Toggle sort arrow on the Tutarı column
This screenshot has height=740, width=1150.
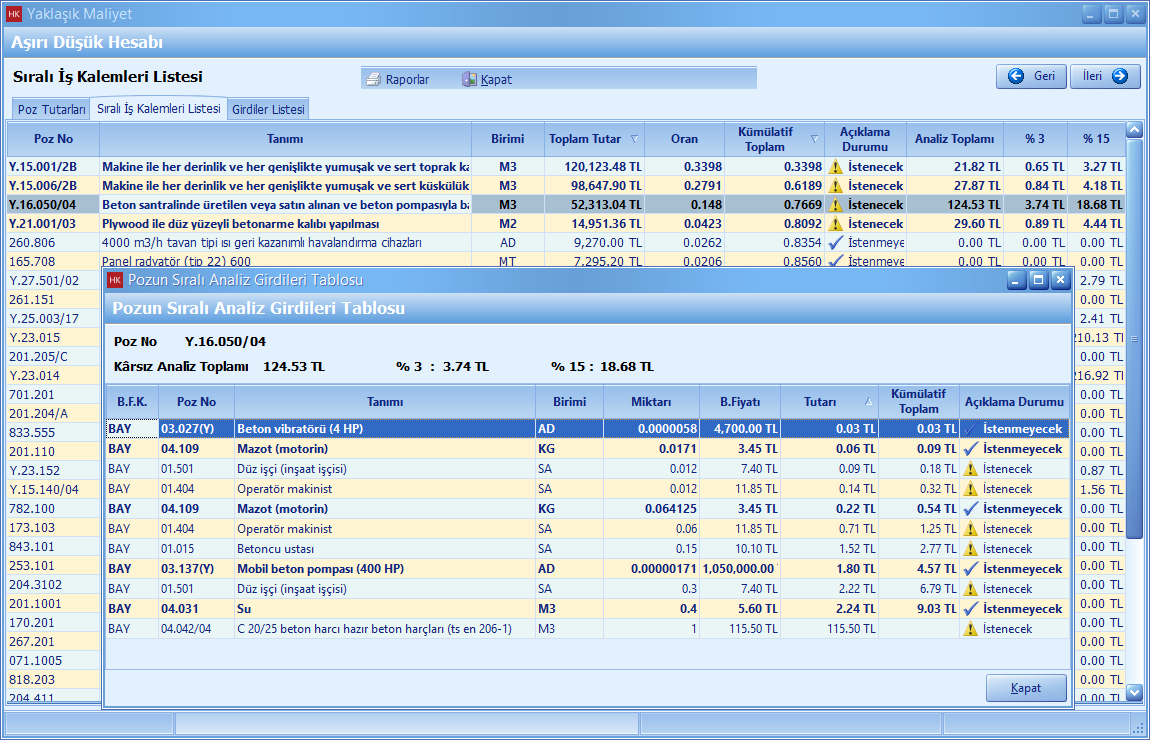868,401
